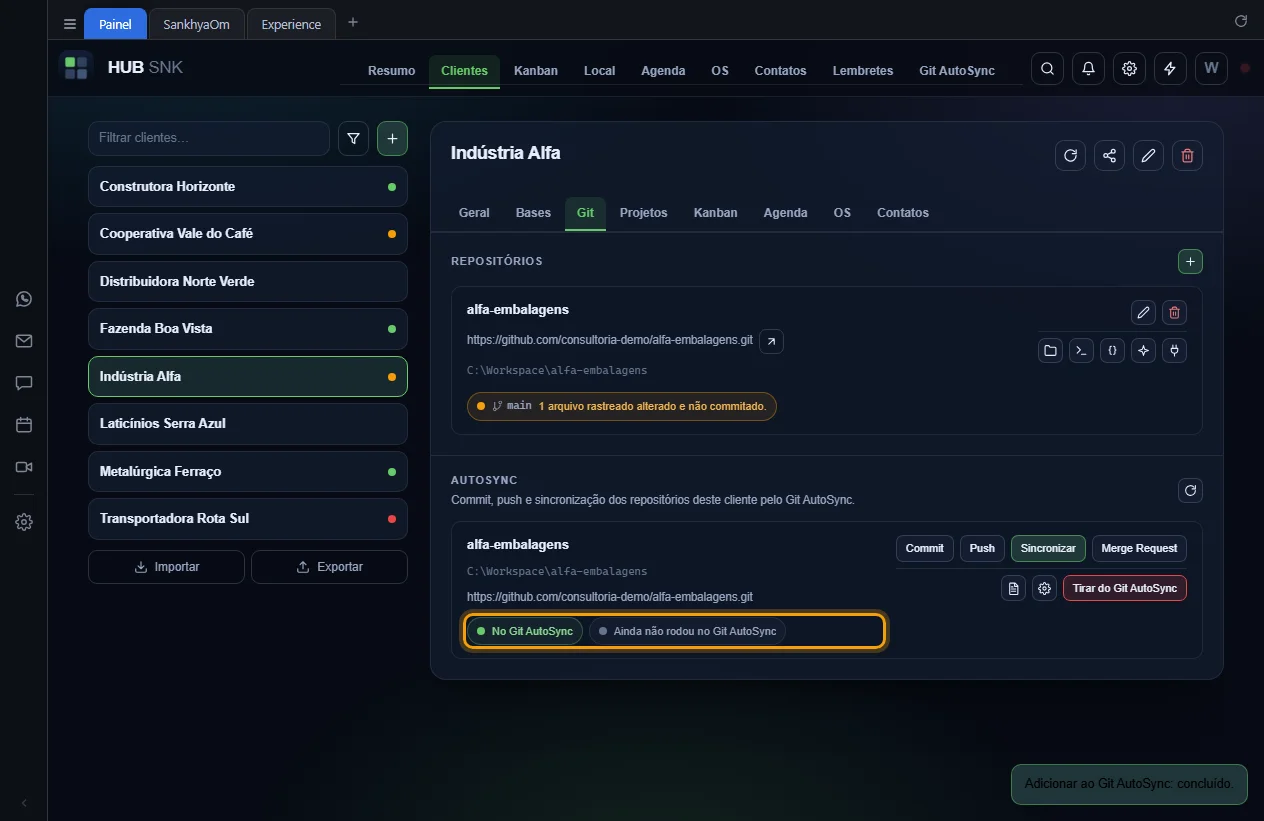
Task: Open sidebar settings gear
Action: tap(24, 522)
